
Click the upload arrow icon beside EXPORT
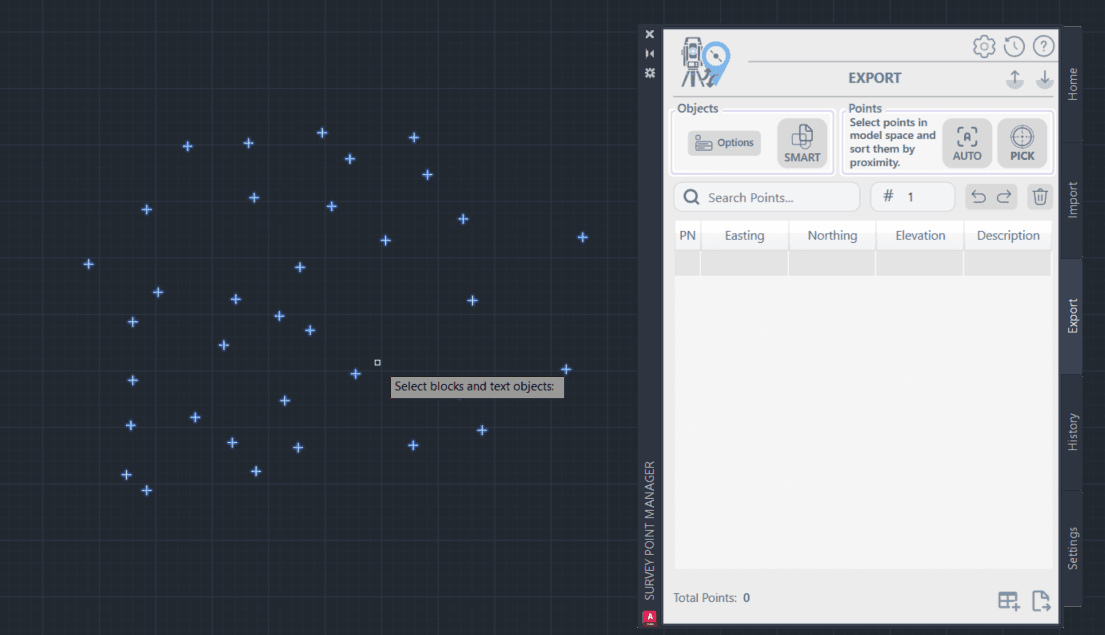tap(1015, 79)
